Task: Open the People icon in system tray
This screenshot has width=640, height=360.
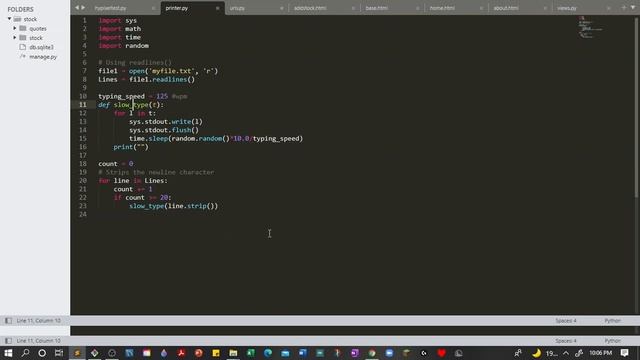Action: [x=518, y=353]
